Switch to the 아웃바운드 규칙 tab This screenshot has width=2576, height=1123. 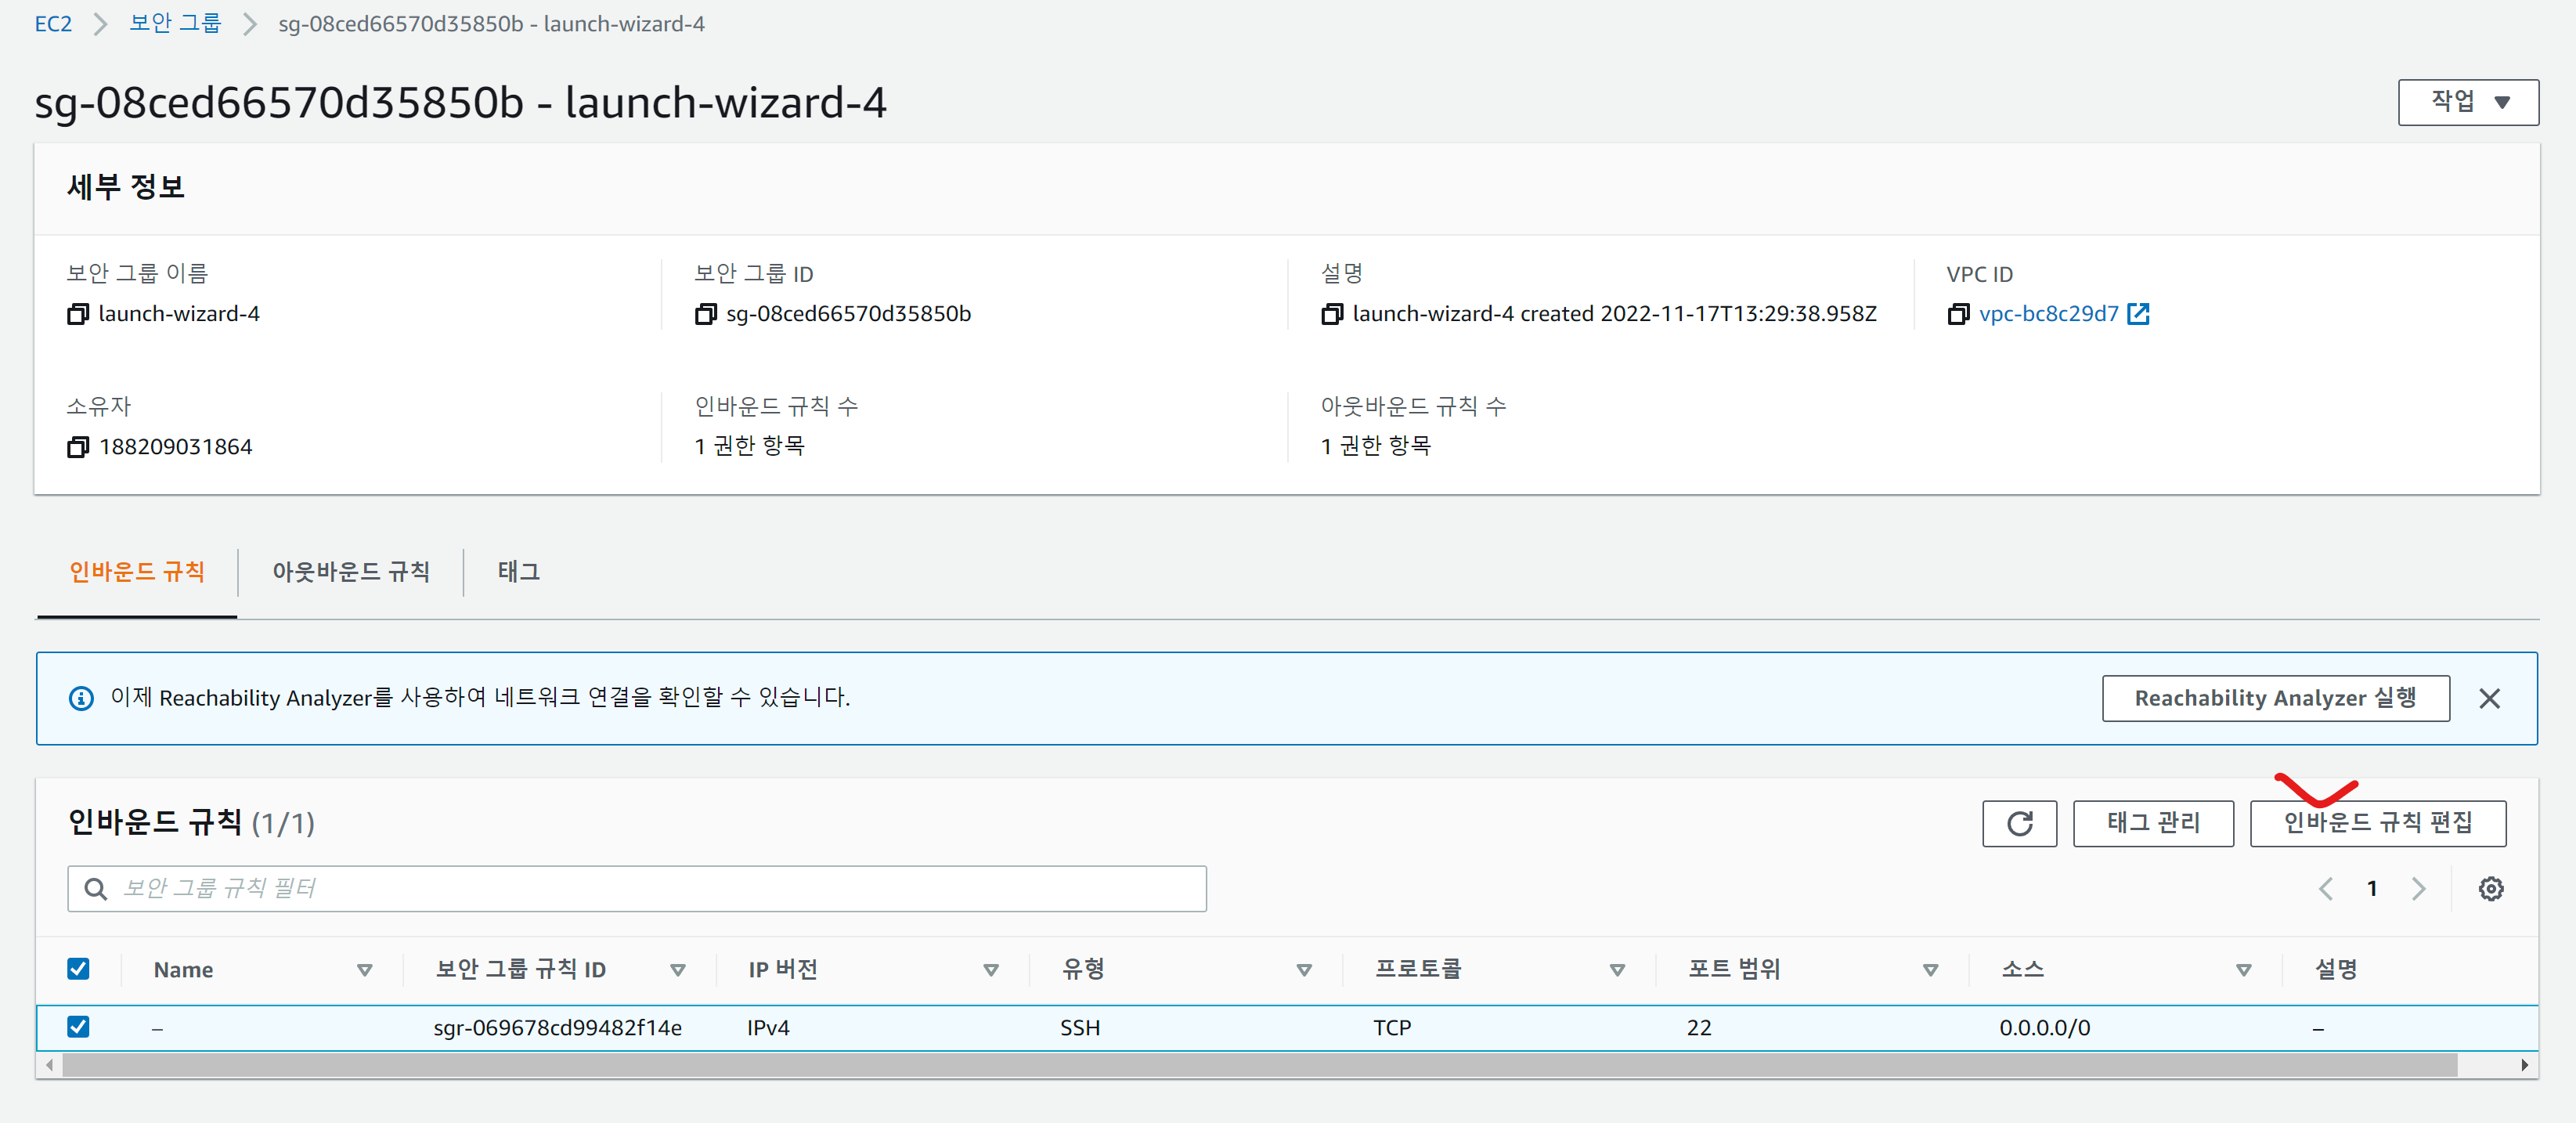point(350,572)
